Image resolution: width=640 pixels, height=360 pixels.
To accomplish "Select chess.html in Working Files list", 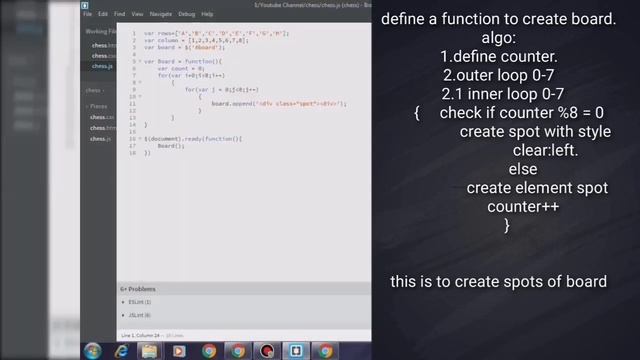I will tap(104, 45).
